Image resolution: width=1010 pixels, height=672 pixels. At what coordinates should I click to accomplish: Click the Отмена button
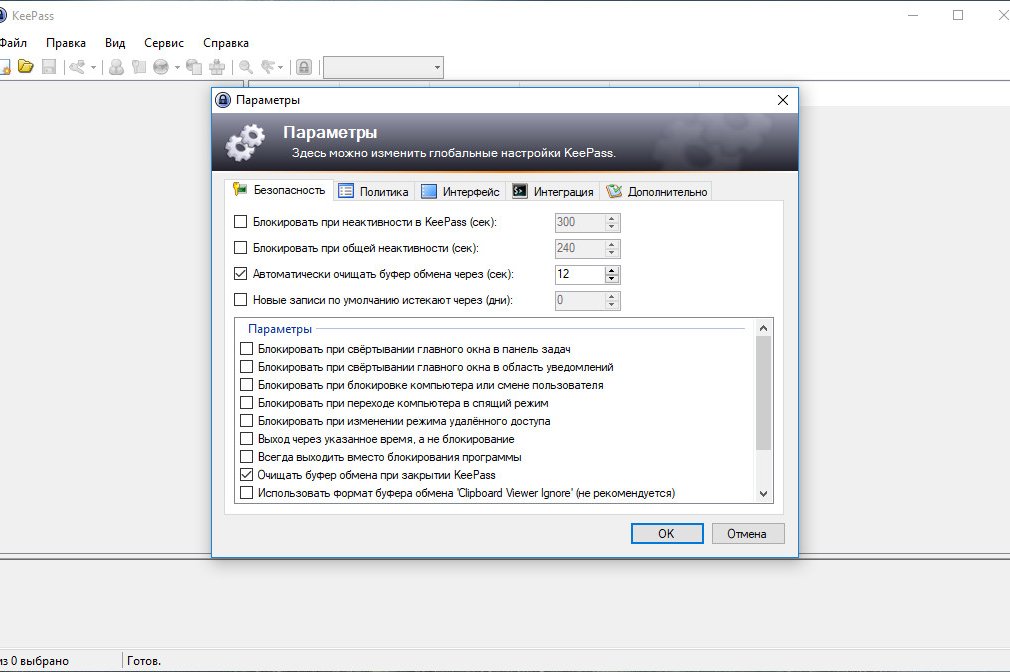pyautogui.click(x=747, y=533)
